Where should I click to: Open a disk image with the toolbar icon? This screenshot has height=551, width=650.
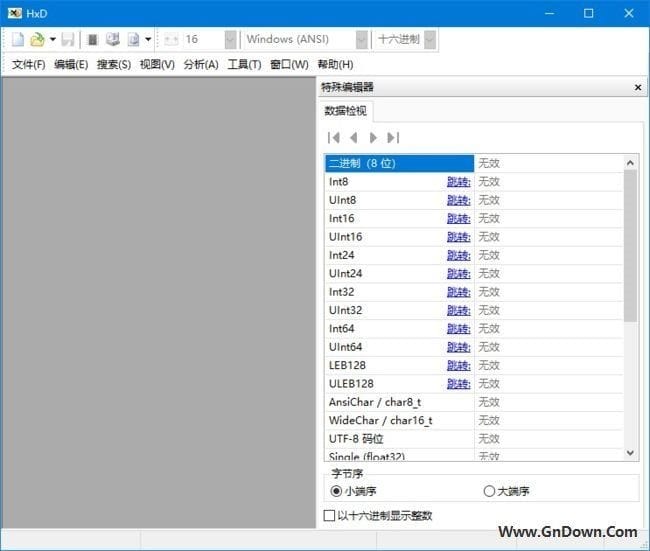coord(133,39)
